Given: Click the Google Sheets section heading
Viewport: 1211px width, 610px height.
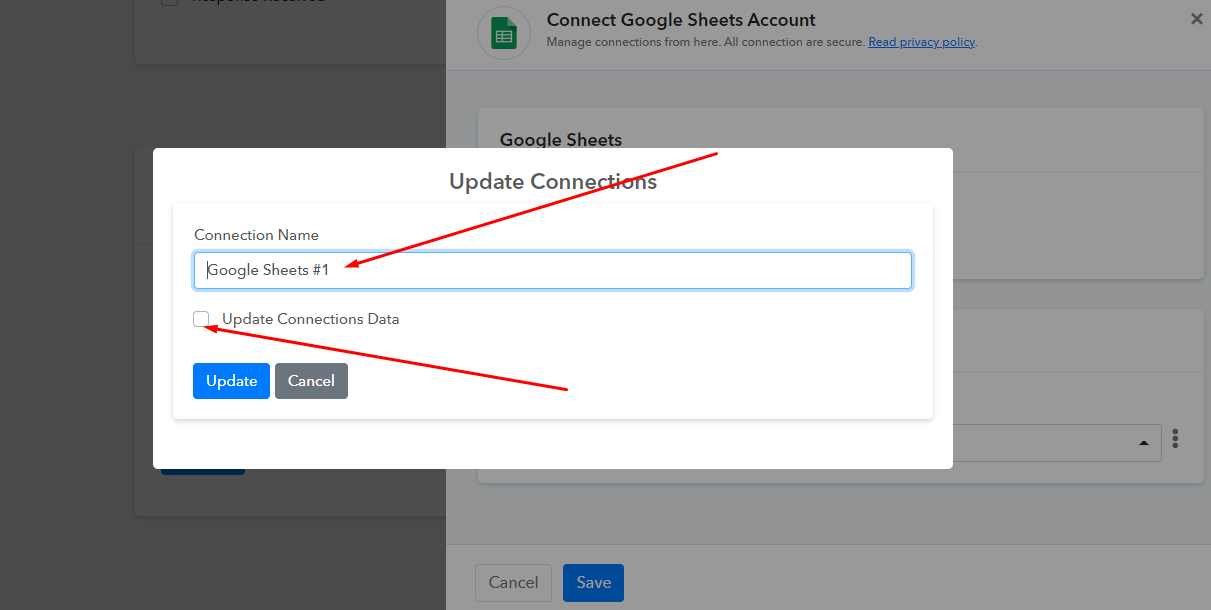Looking at the screenshot, I should pos(561,140).
